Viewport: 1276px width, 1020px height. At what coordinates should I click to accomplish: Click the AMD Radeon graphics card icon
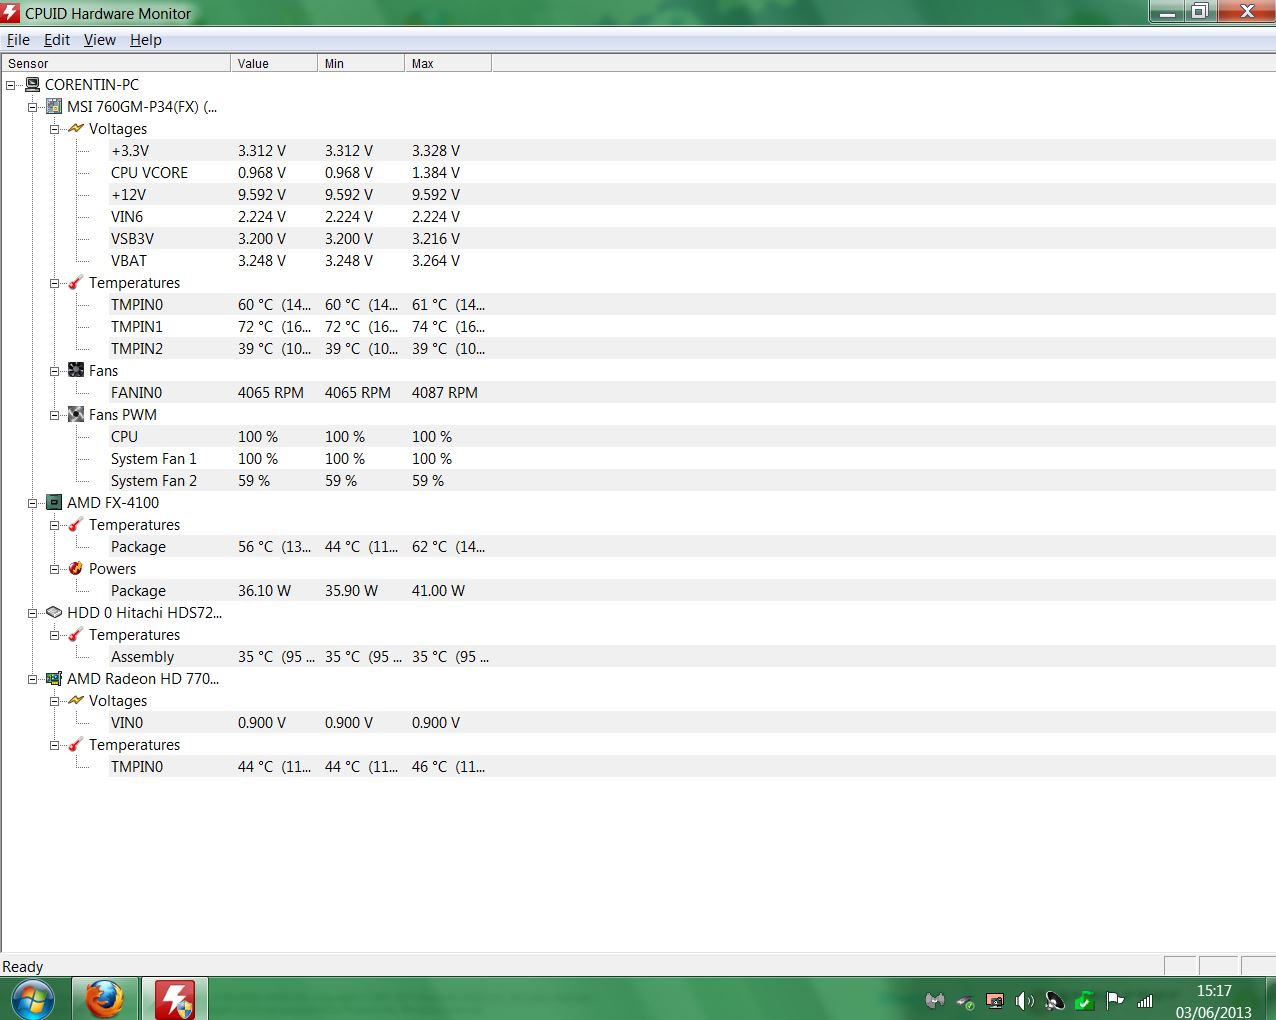(54, 679)
